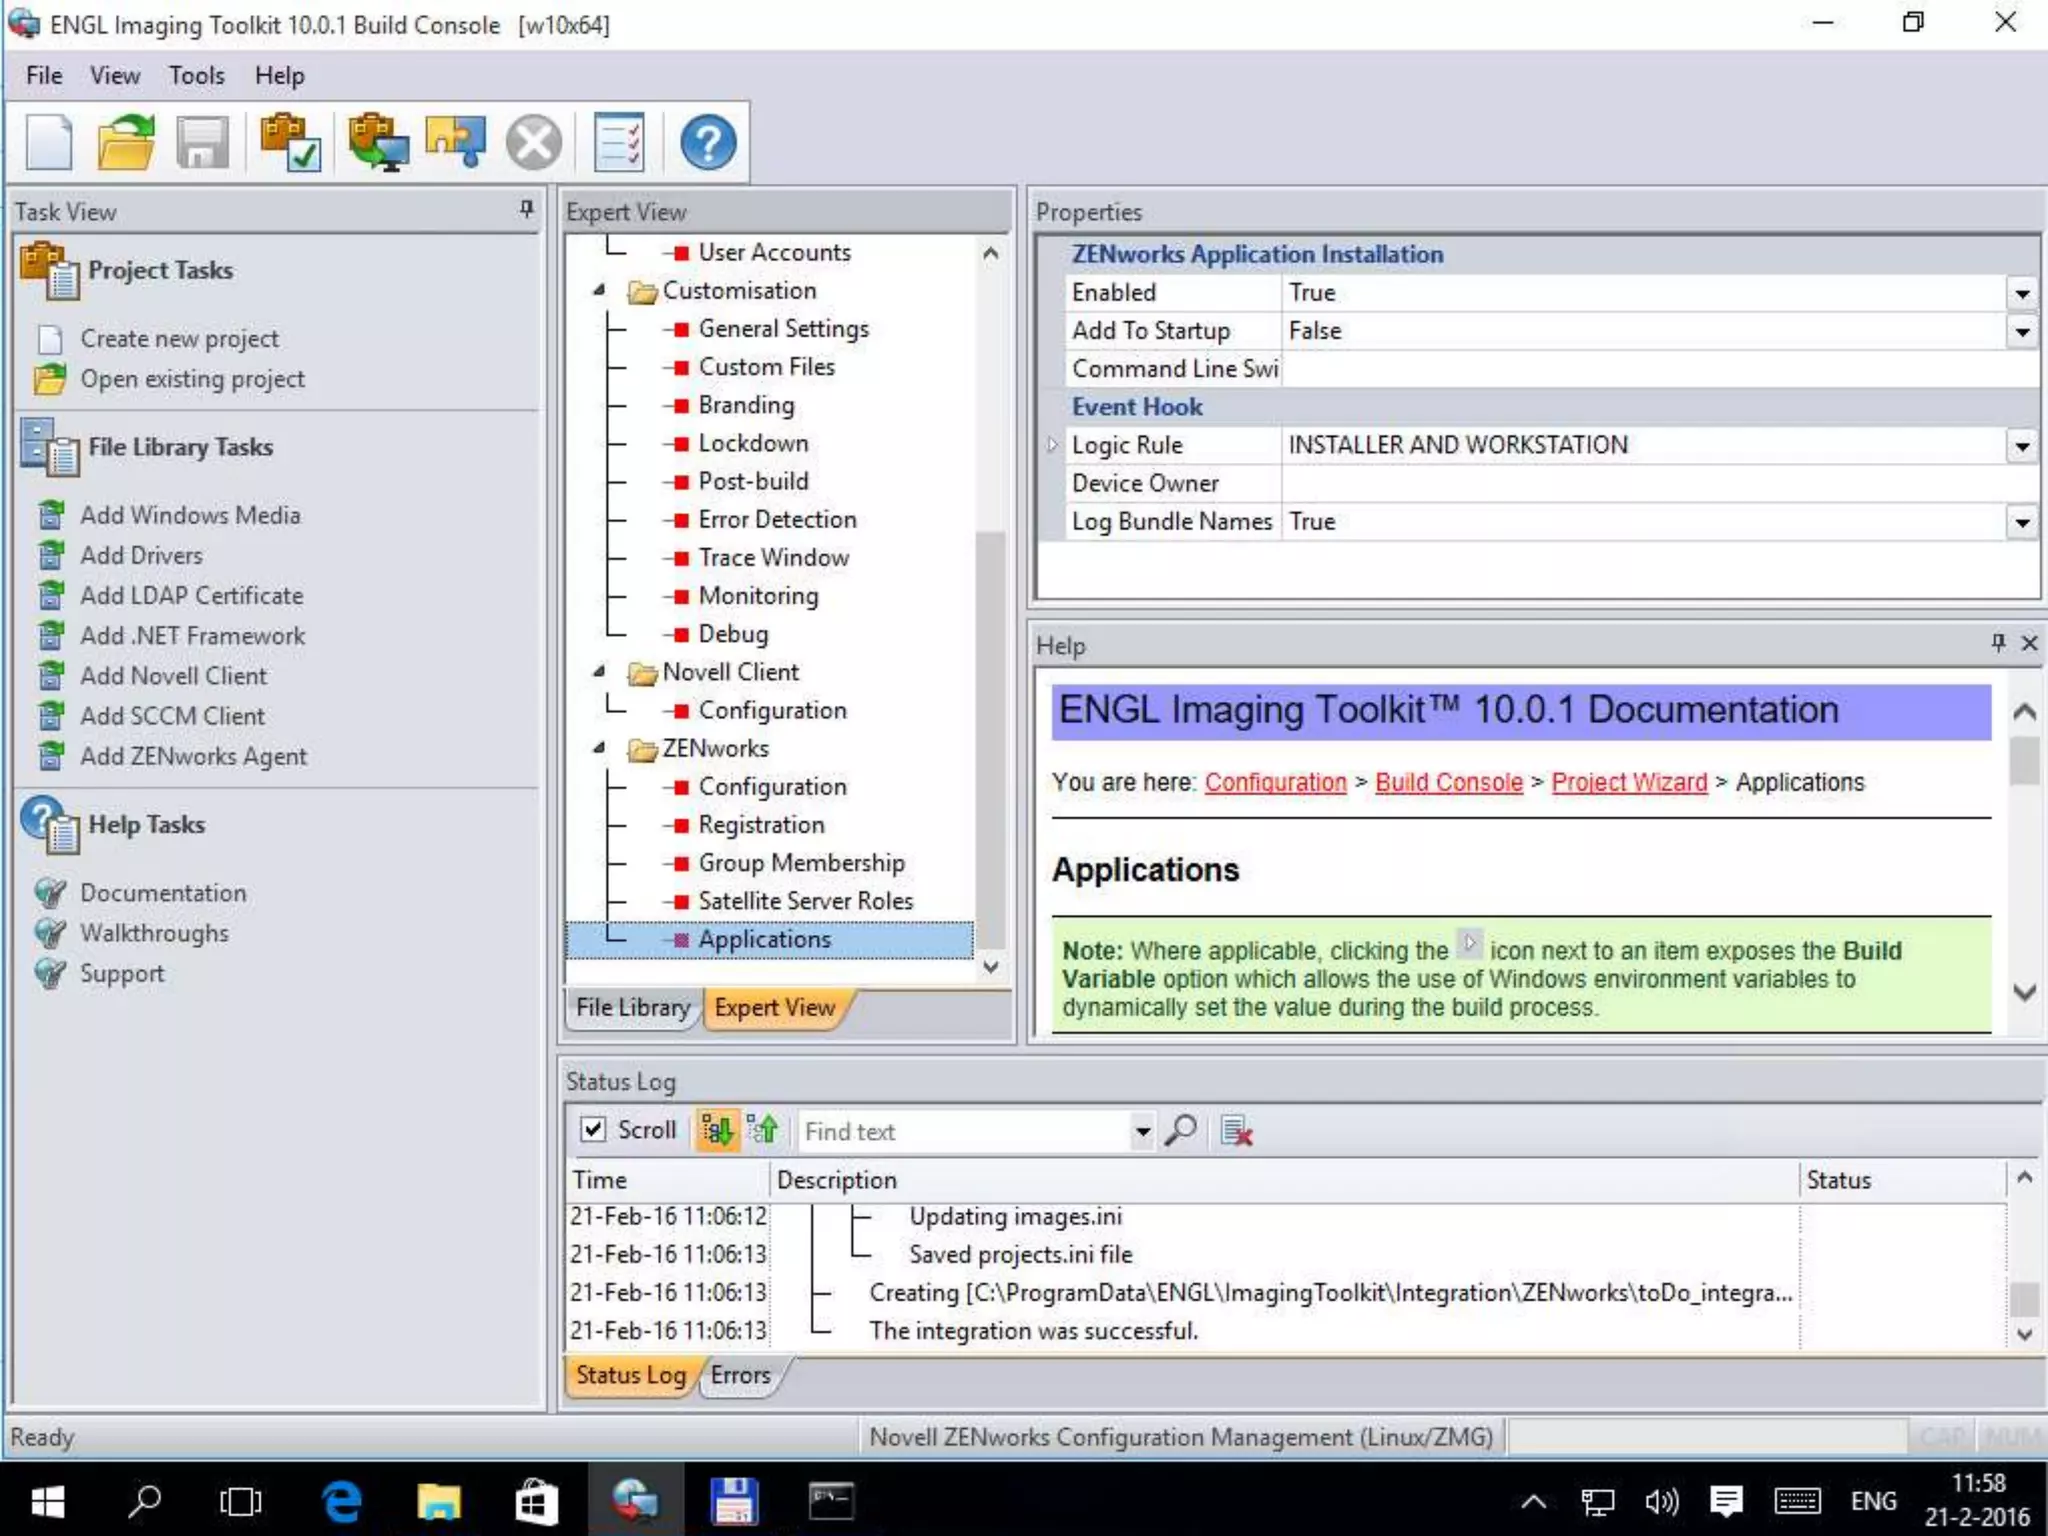This screenshot has width=2048, height=1536.
Task: Switch to the Errors tab
Action: tap(740, 1375)
